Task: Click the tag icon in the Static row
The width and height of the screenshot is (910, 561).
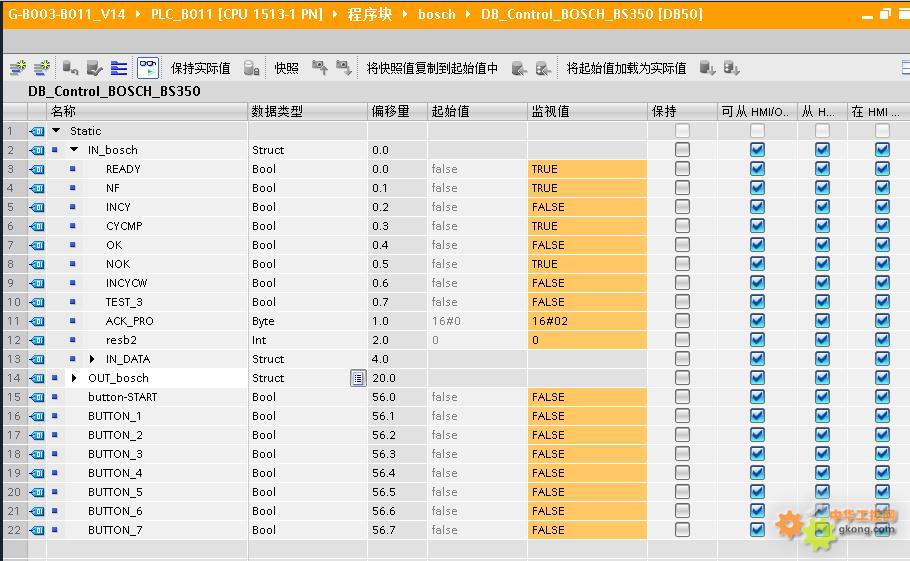Action: (37, 131)
